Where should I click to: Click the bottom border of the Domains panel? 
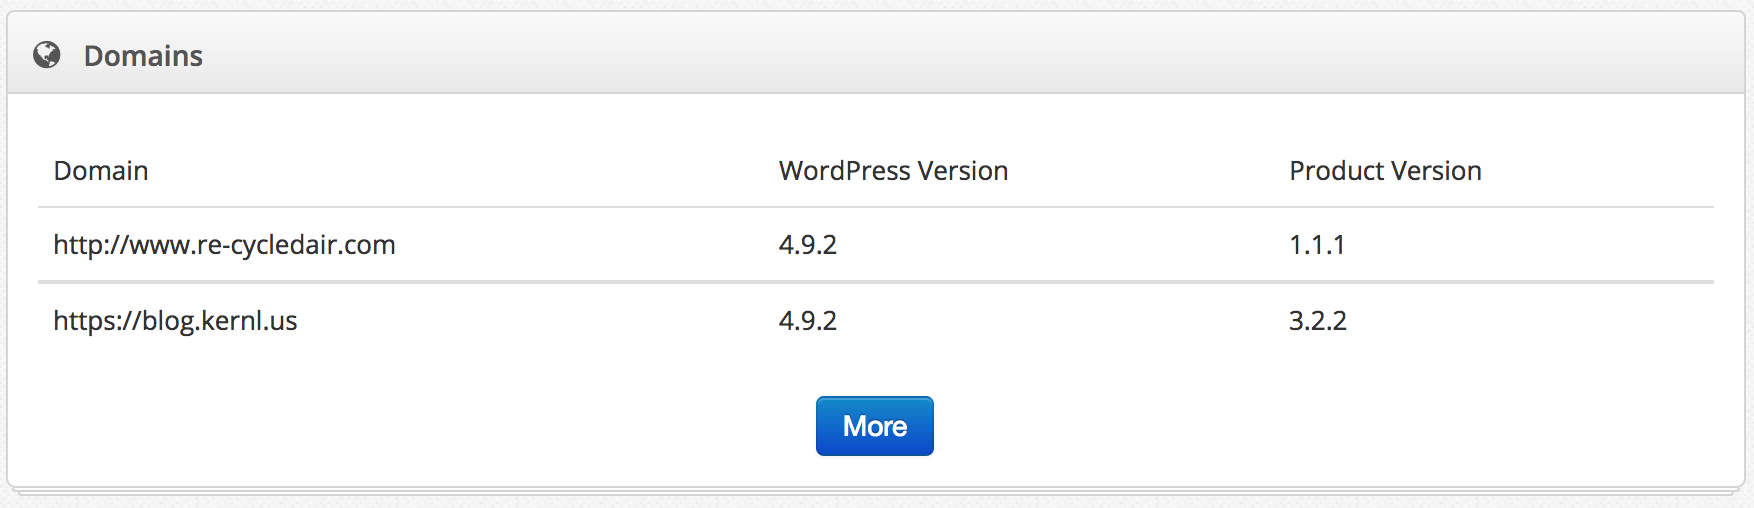pyautogui.click(x=876, y=487)
